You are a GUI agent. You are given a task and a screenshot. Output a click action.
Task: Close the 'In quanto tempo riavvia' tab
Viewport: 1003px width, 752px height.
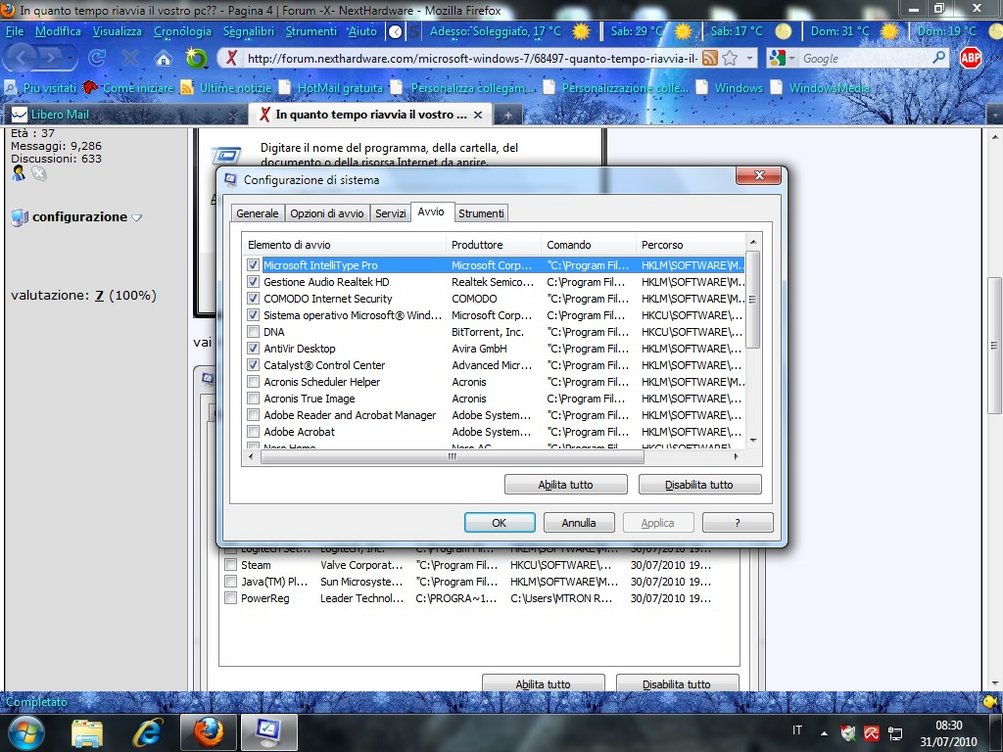point(478,115)
